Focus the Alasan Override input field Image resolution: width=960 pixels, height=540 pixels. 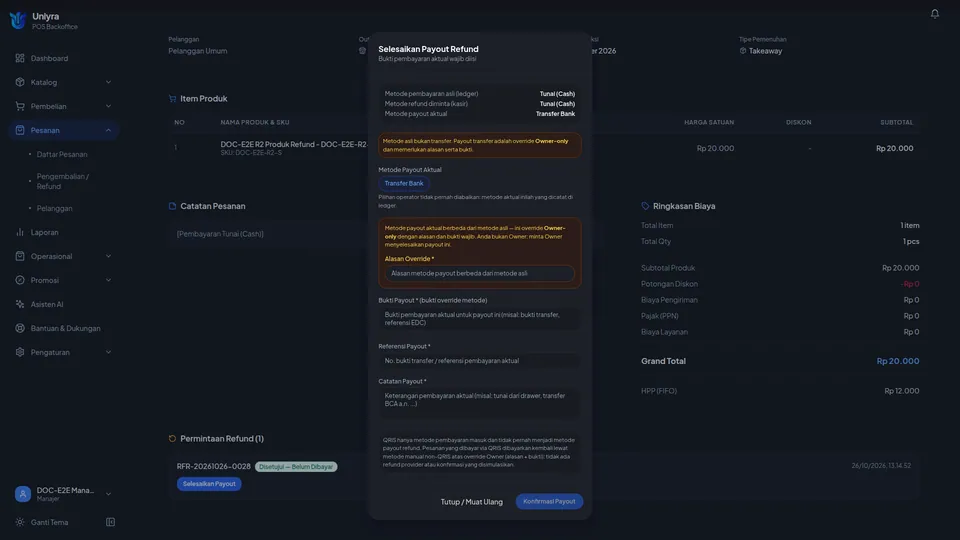point(479,274)
